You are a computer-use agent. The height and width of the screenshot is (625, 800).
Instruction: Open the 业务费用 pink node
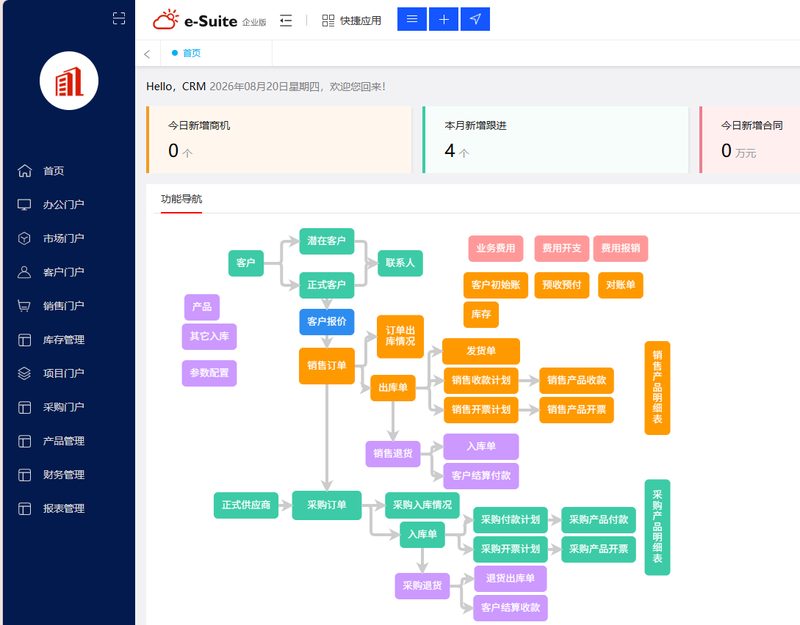496,248
